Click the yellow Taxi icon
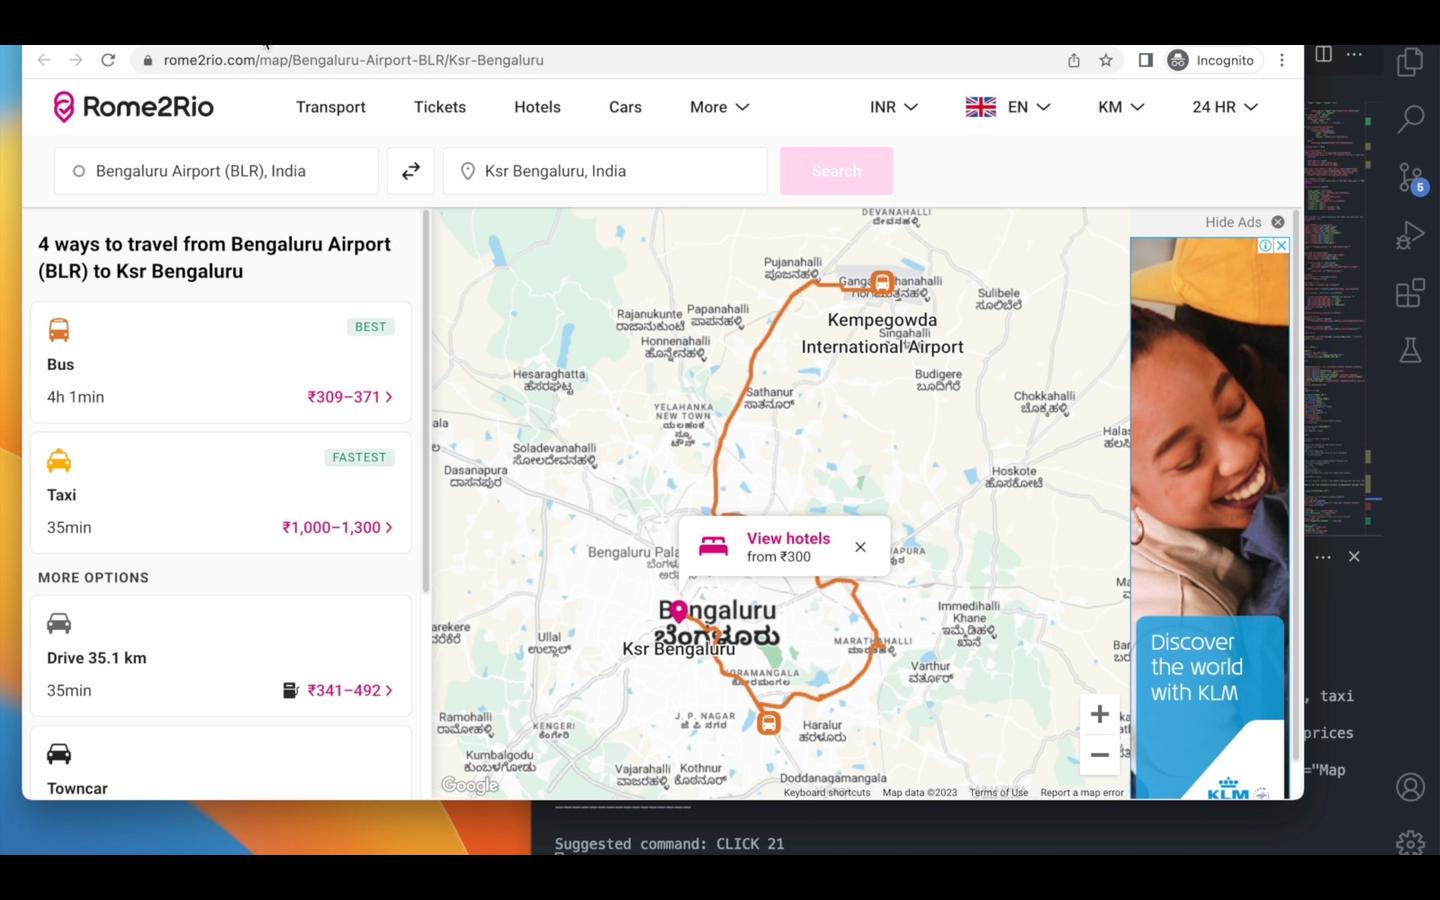1440x900 pixels. (59, 461)
